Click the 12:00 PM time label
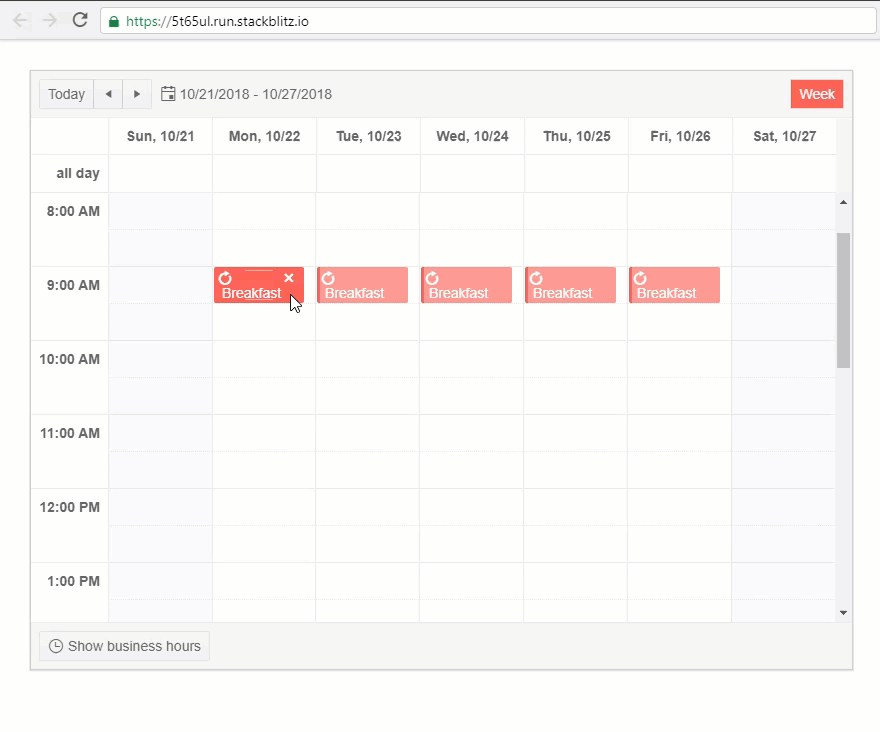 (70, 507)
